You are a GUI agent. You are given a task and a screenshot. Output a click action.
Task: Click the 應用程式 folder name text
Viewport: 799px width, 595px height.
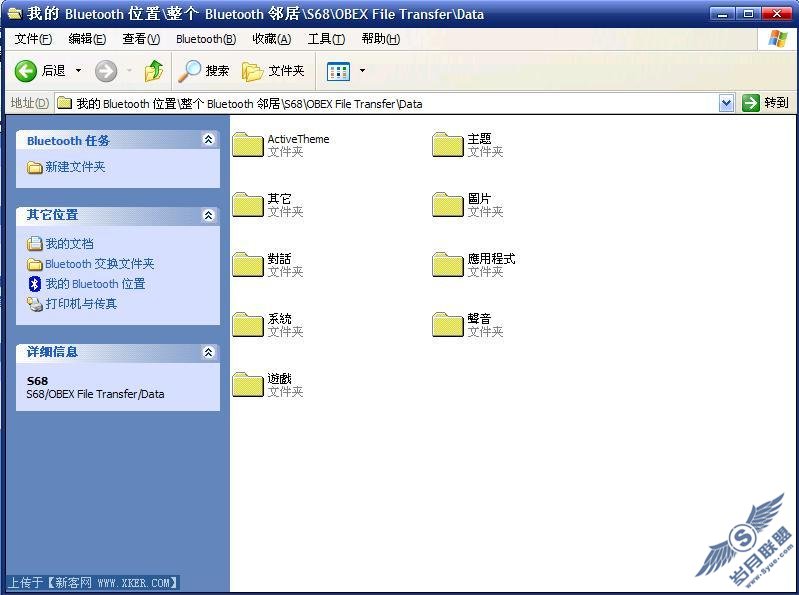click(x=491, y=259)
